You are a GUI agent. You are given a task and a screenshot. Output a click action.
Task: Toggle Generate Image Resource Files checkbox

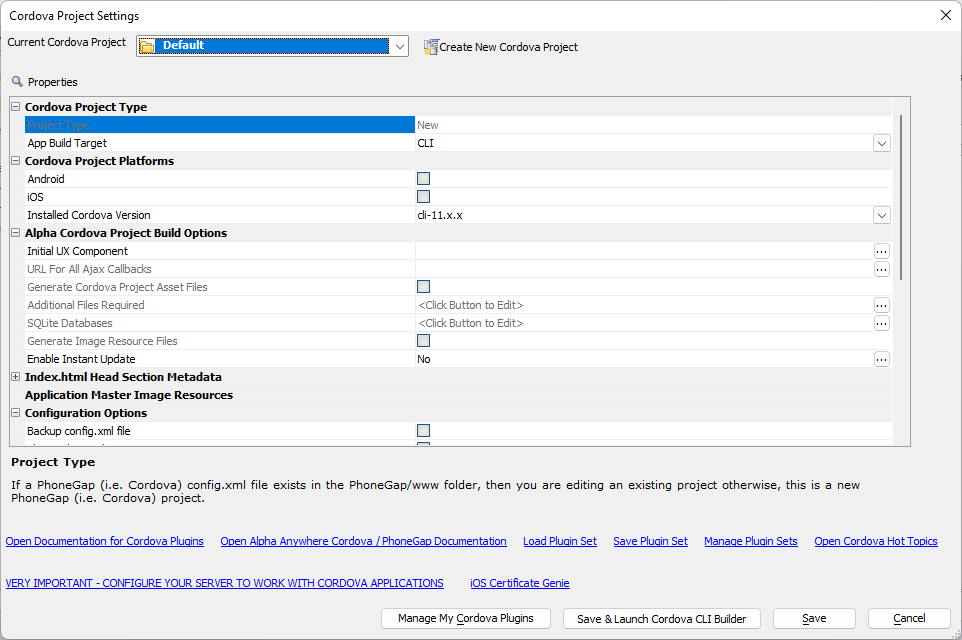(x=423, y=341)
